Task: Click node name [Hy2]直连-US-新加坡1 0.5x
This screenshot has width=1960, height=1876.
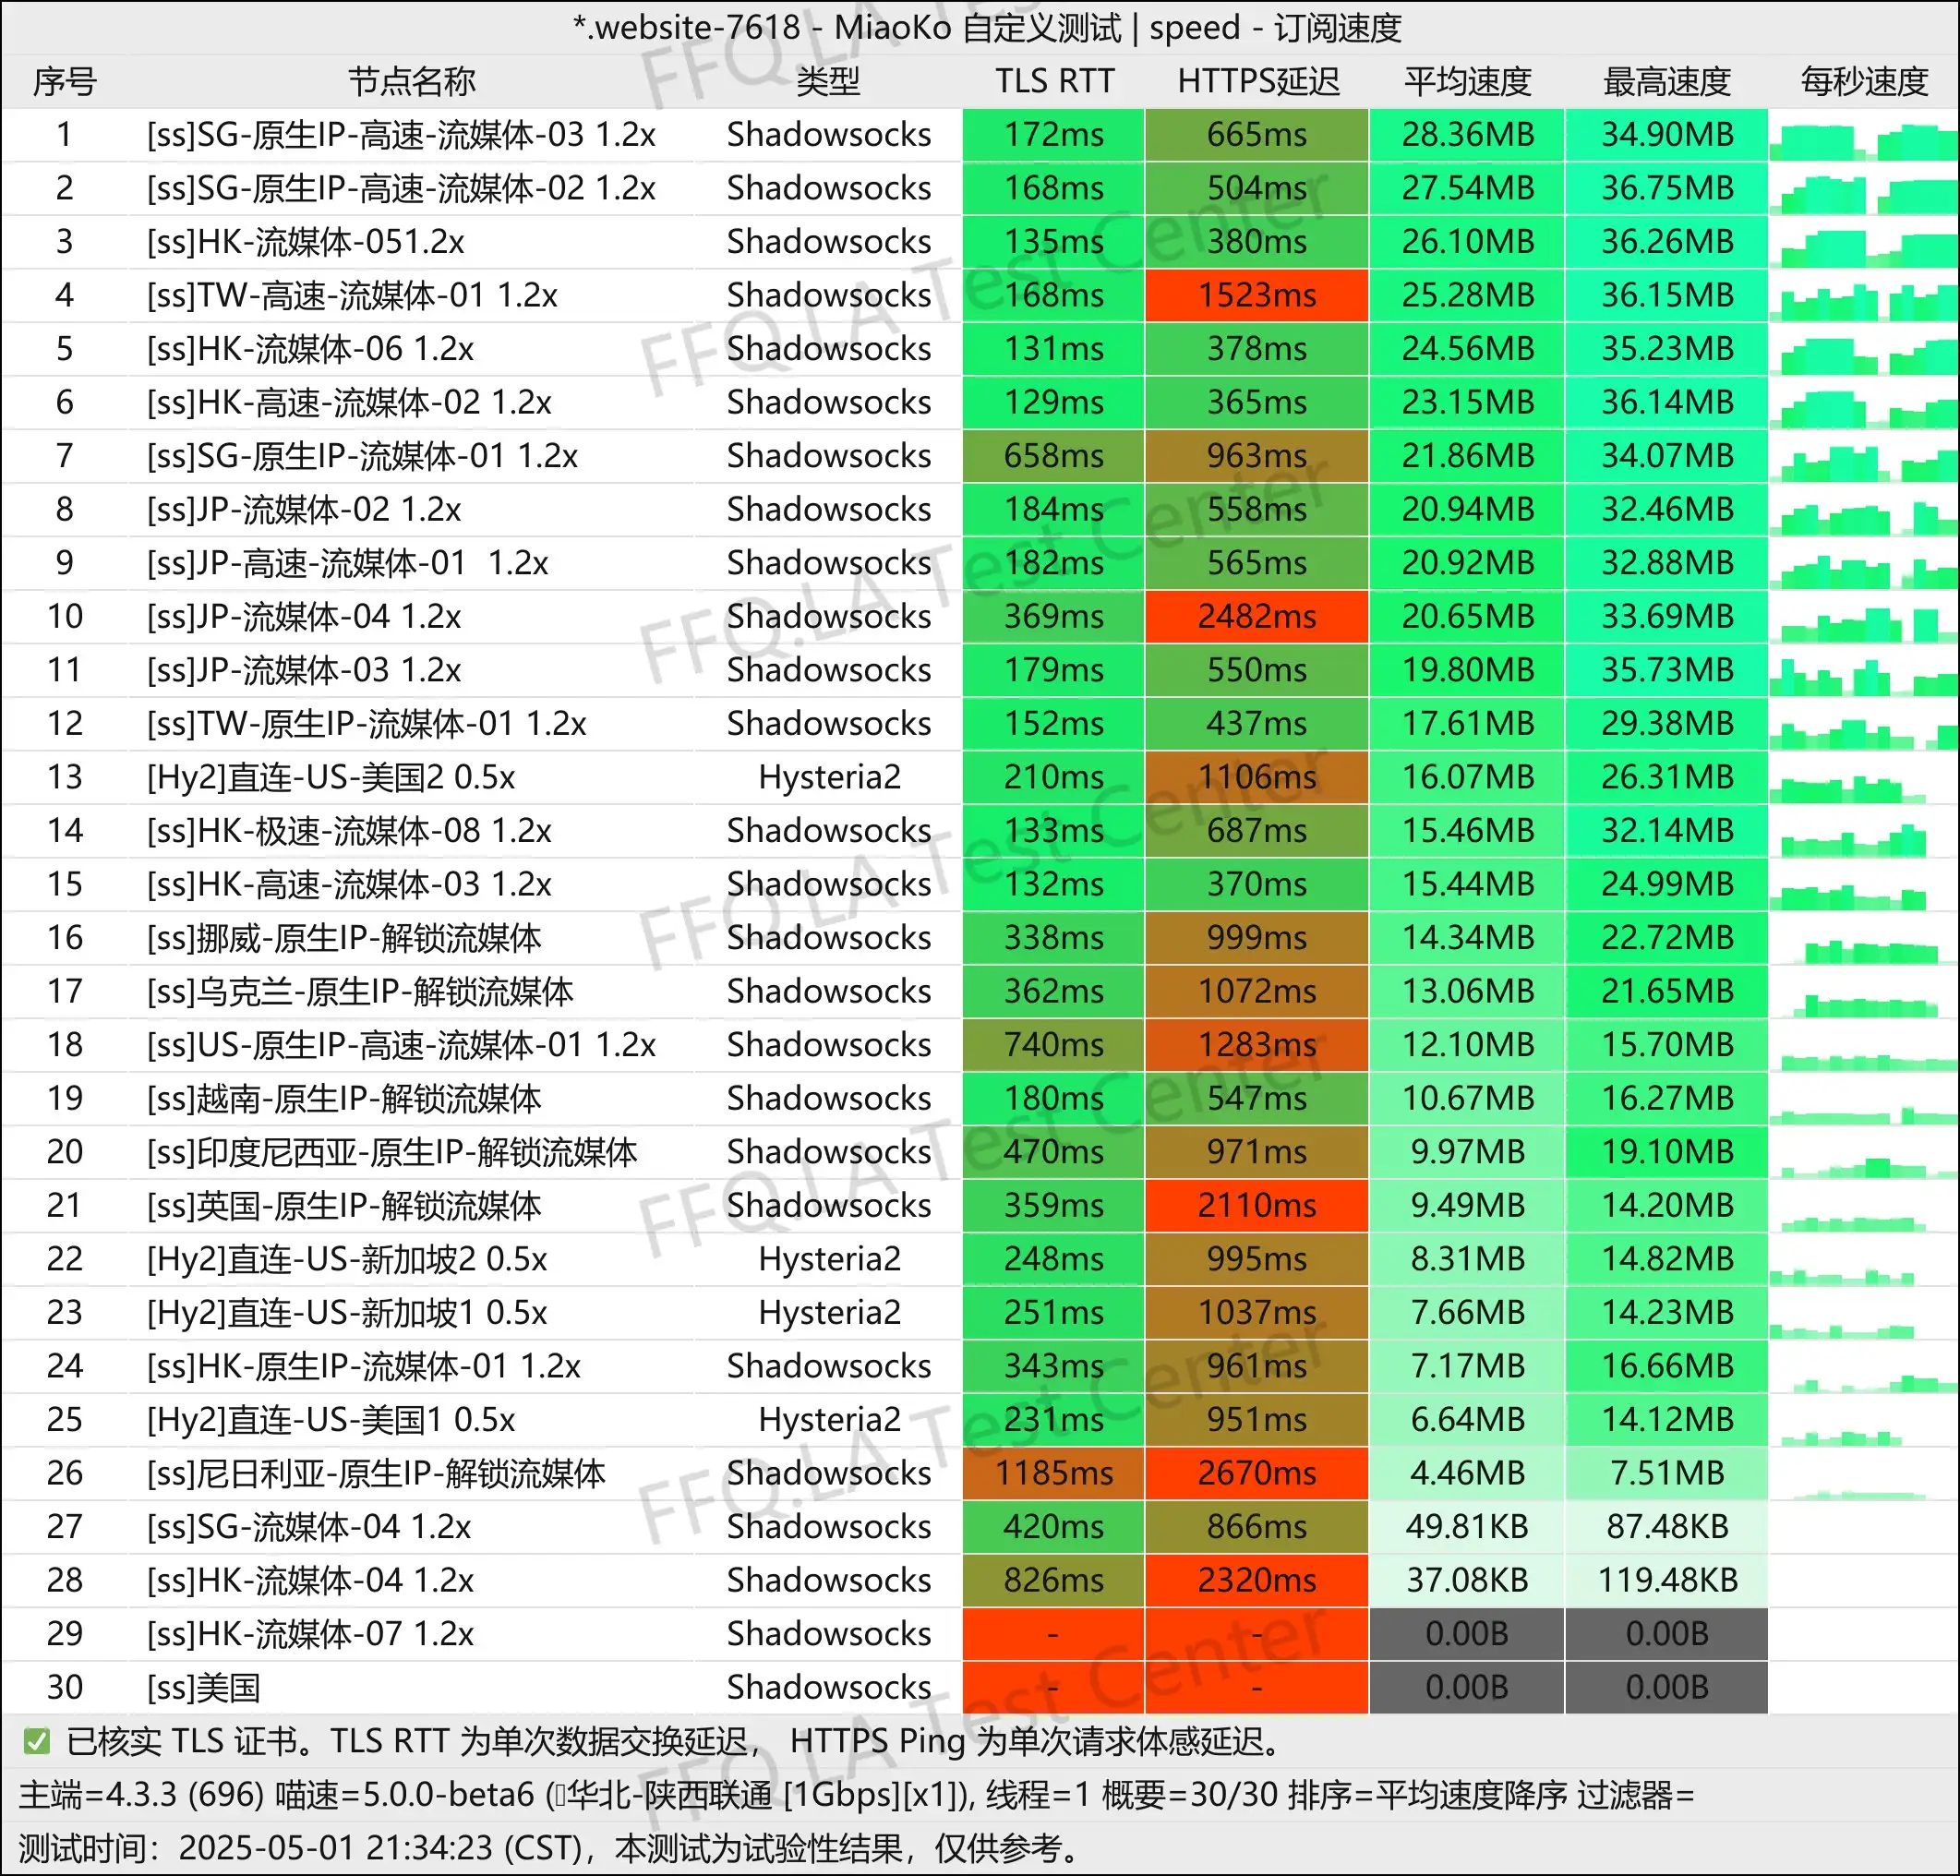Action: (x=347, y=1313)
